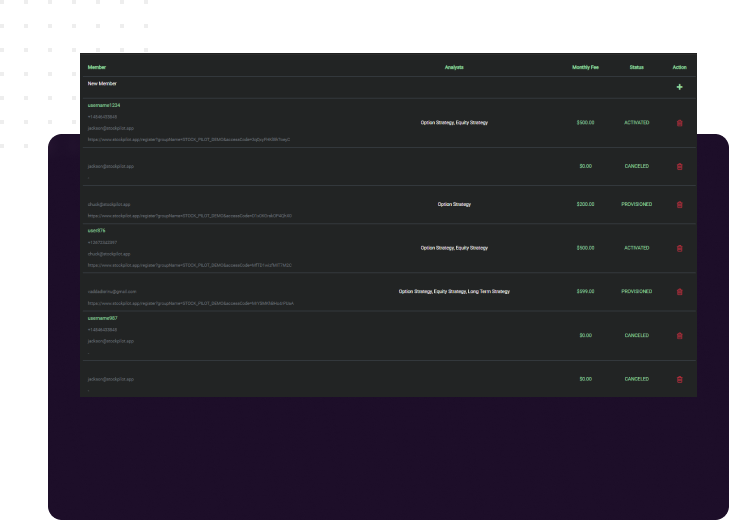This screenshot has width=729, height=520.
Task: Click the New Member row label
Action: click(102, 84)
